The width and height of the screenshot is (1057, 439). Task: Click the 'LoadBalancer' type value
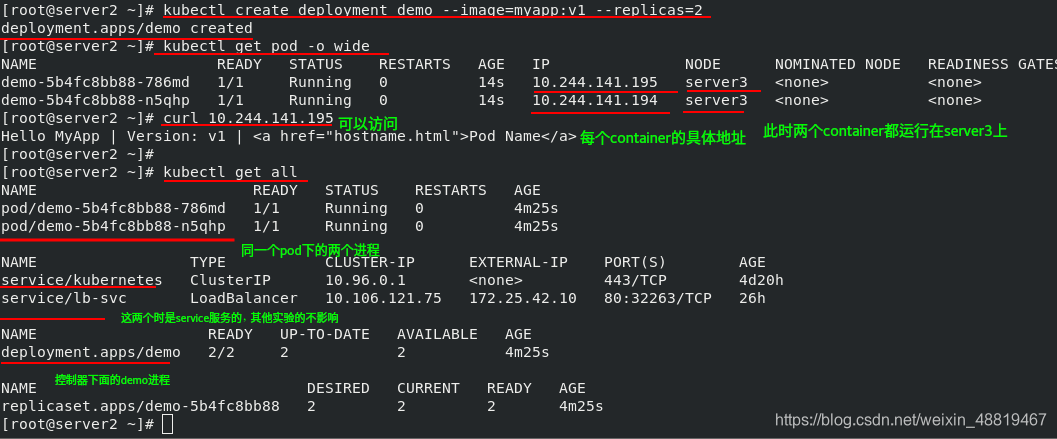click(x=243, y=298)
